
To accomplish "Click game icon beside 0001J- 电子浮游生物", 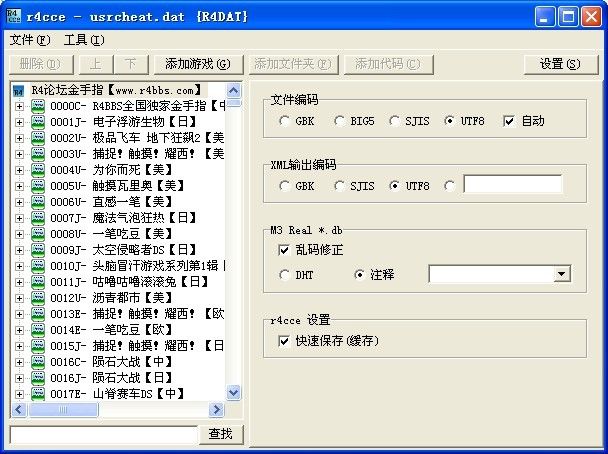I will click(38, 122).
